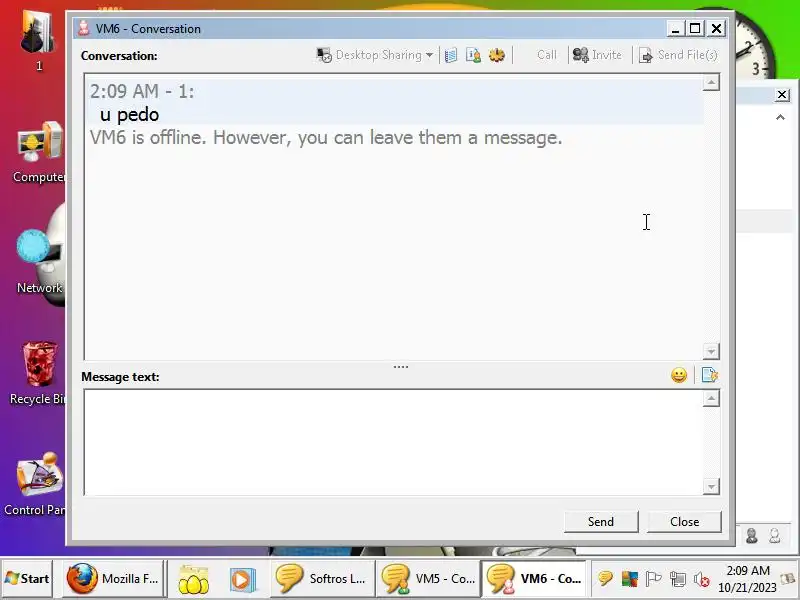The image size is (800, 600).
Task: Open message history notebook icon
Action: click(451, 55)
